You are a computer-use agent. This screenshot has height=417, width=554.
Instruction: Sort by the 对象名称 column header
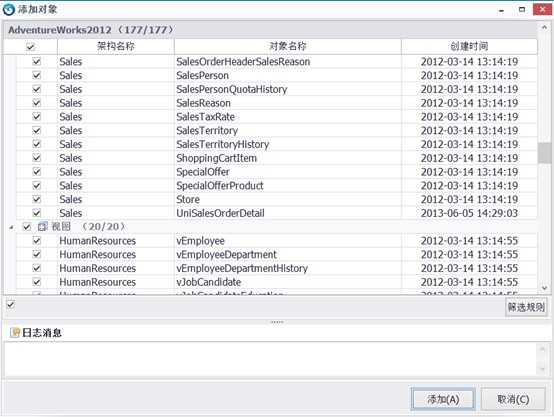(x=288, y=46)
